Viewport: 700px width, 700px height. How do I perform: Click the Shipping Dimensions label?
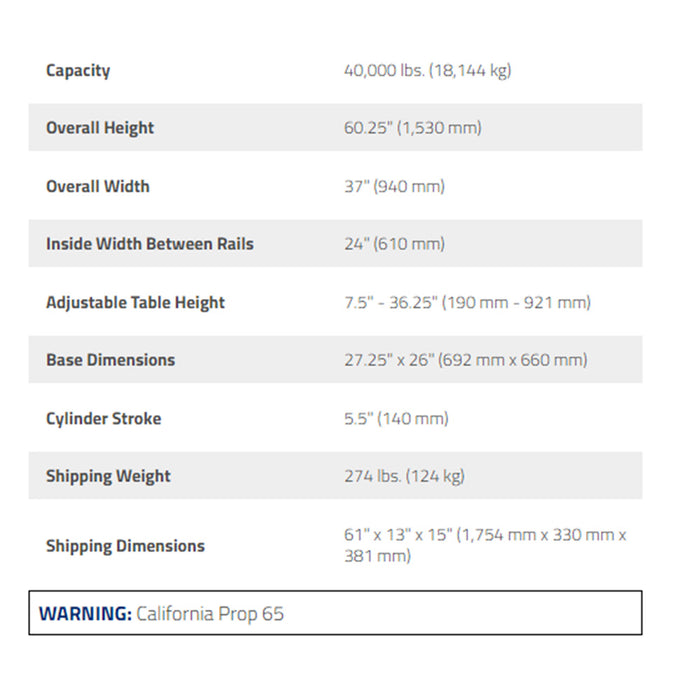125,546
